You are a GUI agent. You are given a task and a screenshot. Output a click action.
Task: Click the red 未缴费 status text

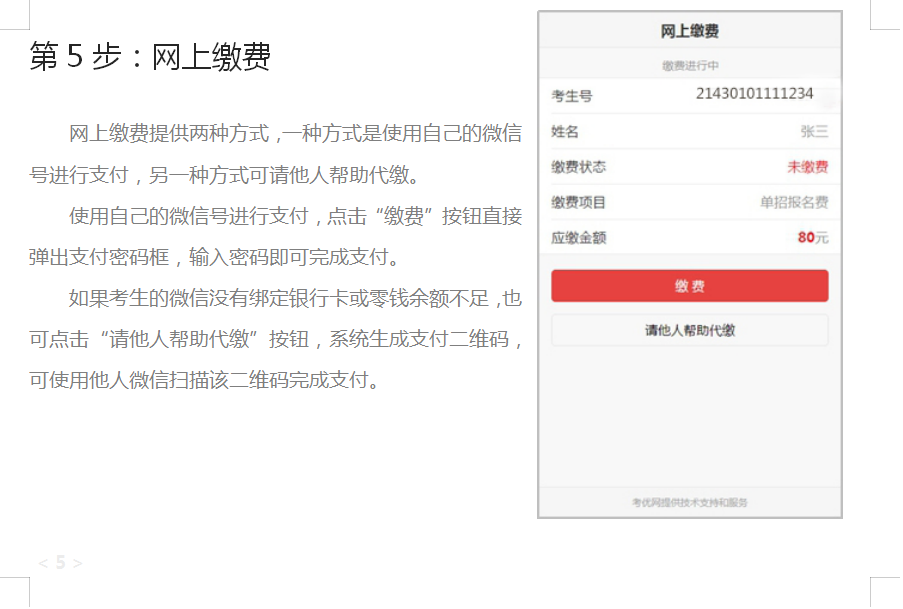pos(807,167)
